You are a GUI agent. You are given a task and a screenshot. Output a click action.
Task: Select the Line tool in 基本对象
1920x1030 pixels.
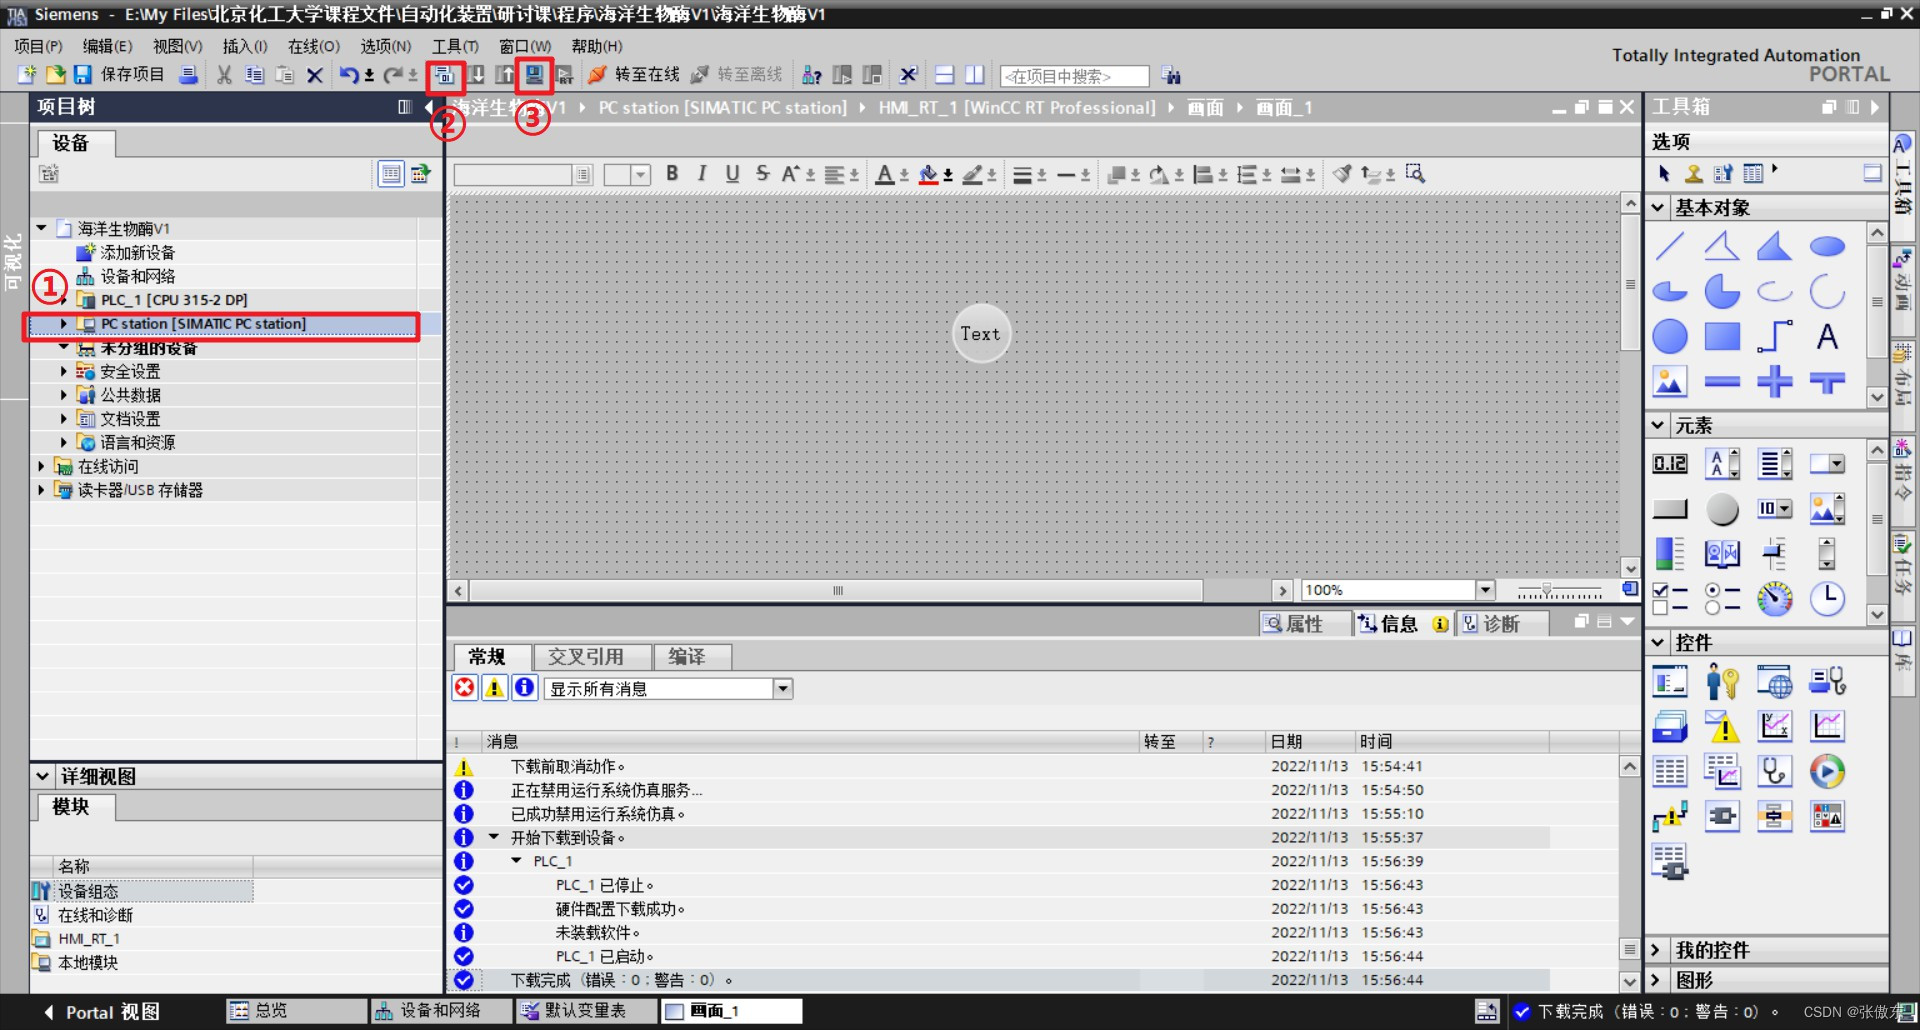[x=1669, y=245]
